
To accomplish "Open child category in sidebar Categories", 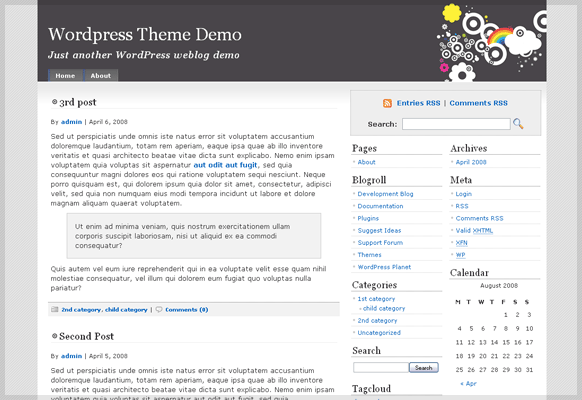I will pos(384,308).
